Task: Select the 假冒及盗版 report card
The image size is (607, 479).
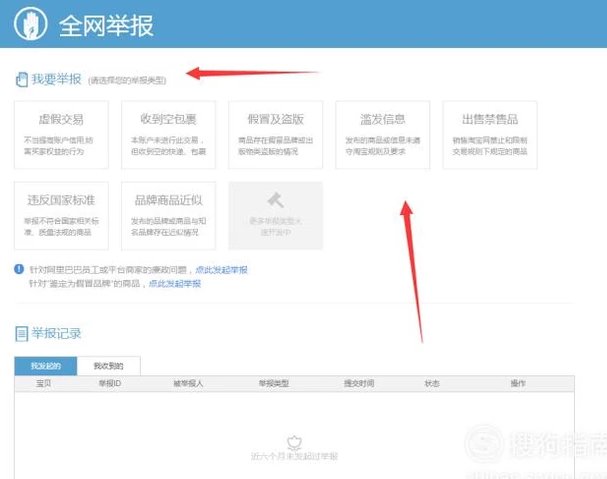Action: click(x=276, y=135)
